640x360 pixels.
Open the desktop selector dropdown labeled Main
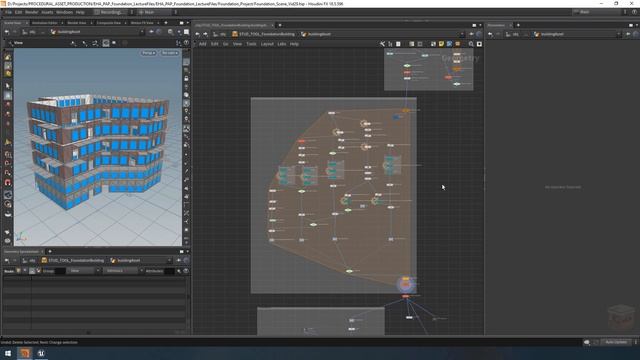(155, 12)
